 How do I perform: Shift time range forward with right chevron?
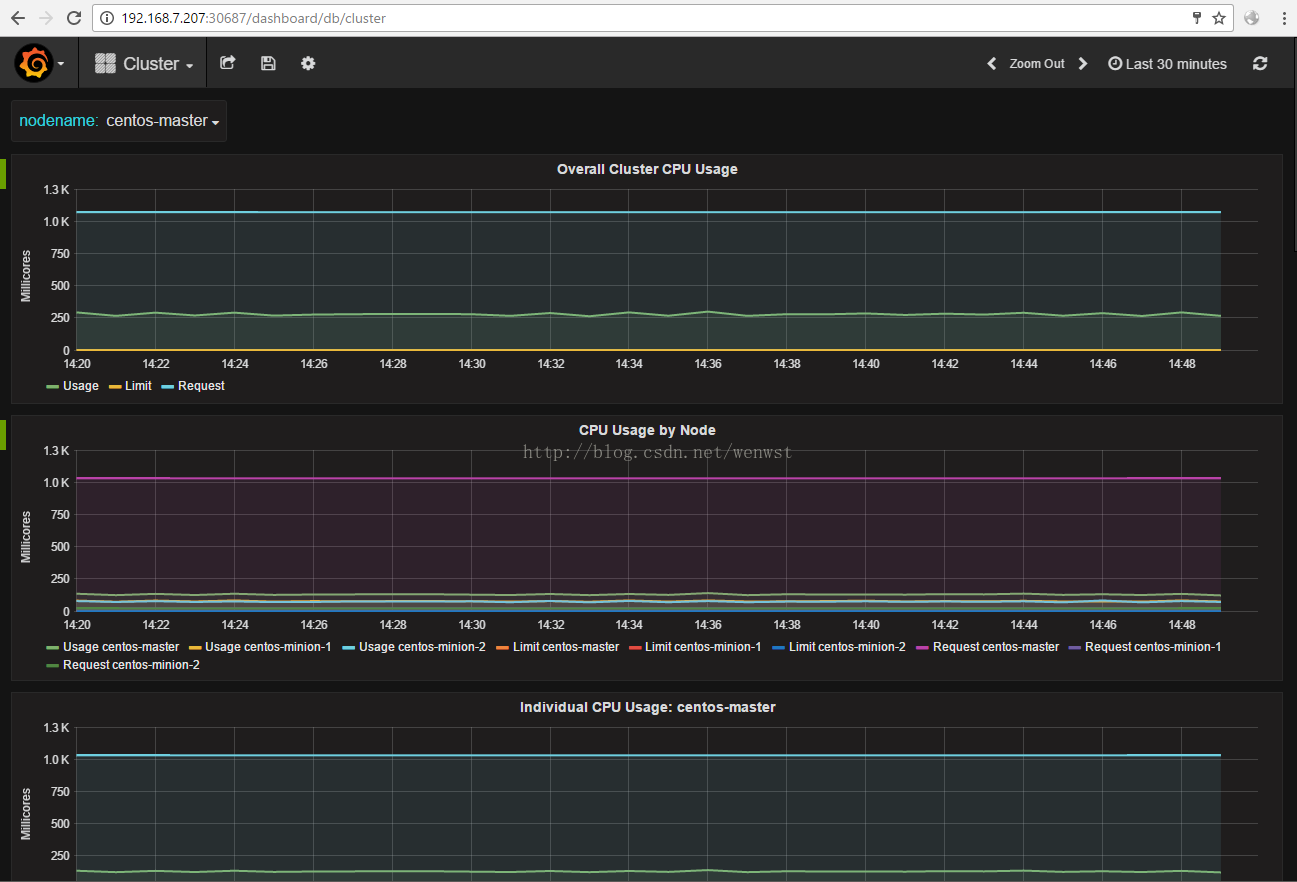coord(1082,63)
